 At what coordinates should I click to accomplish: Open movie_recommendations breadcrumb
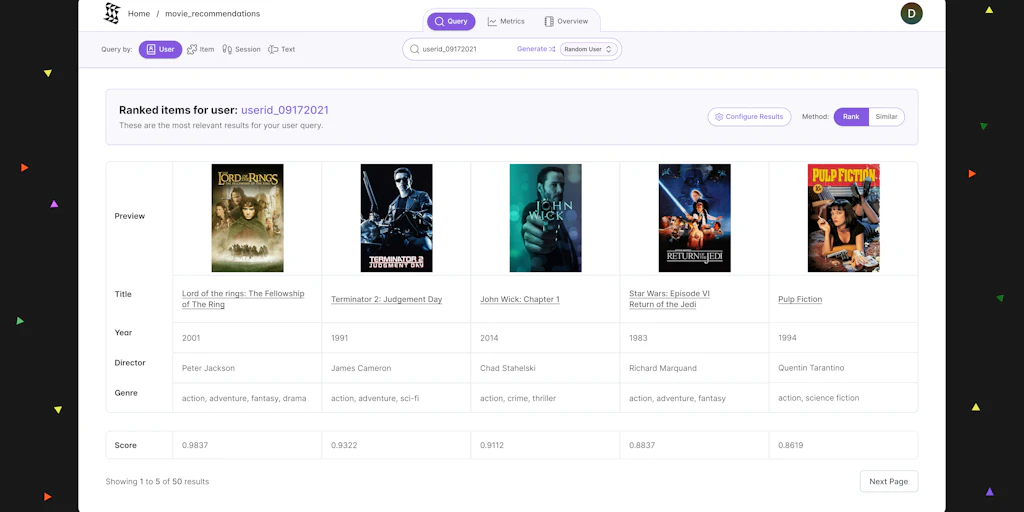coord(212,14)
